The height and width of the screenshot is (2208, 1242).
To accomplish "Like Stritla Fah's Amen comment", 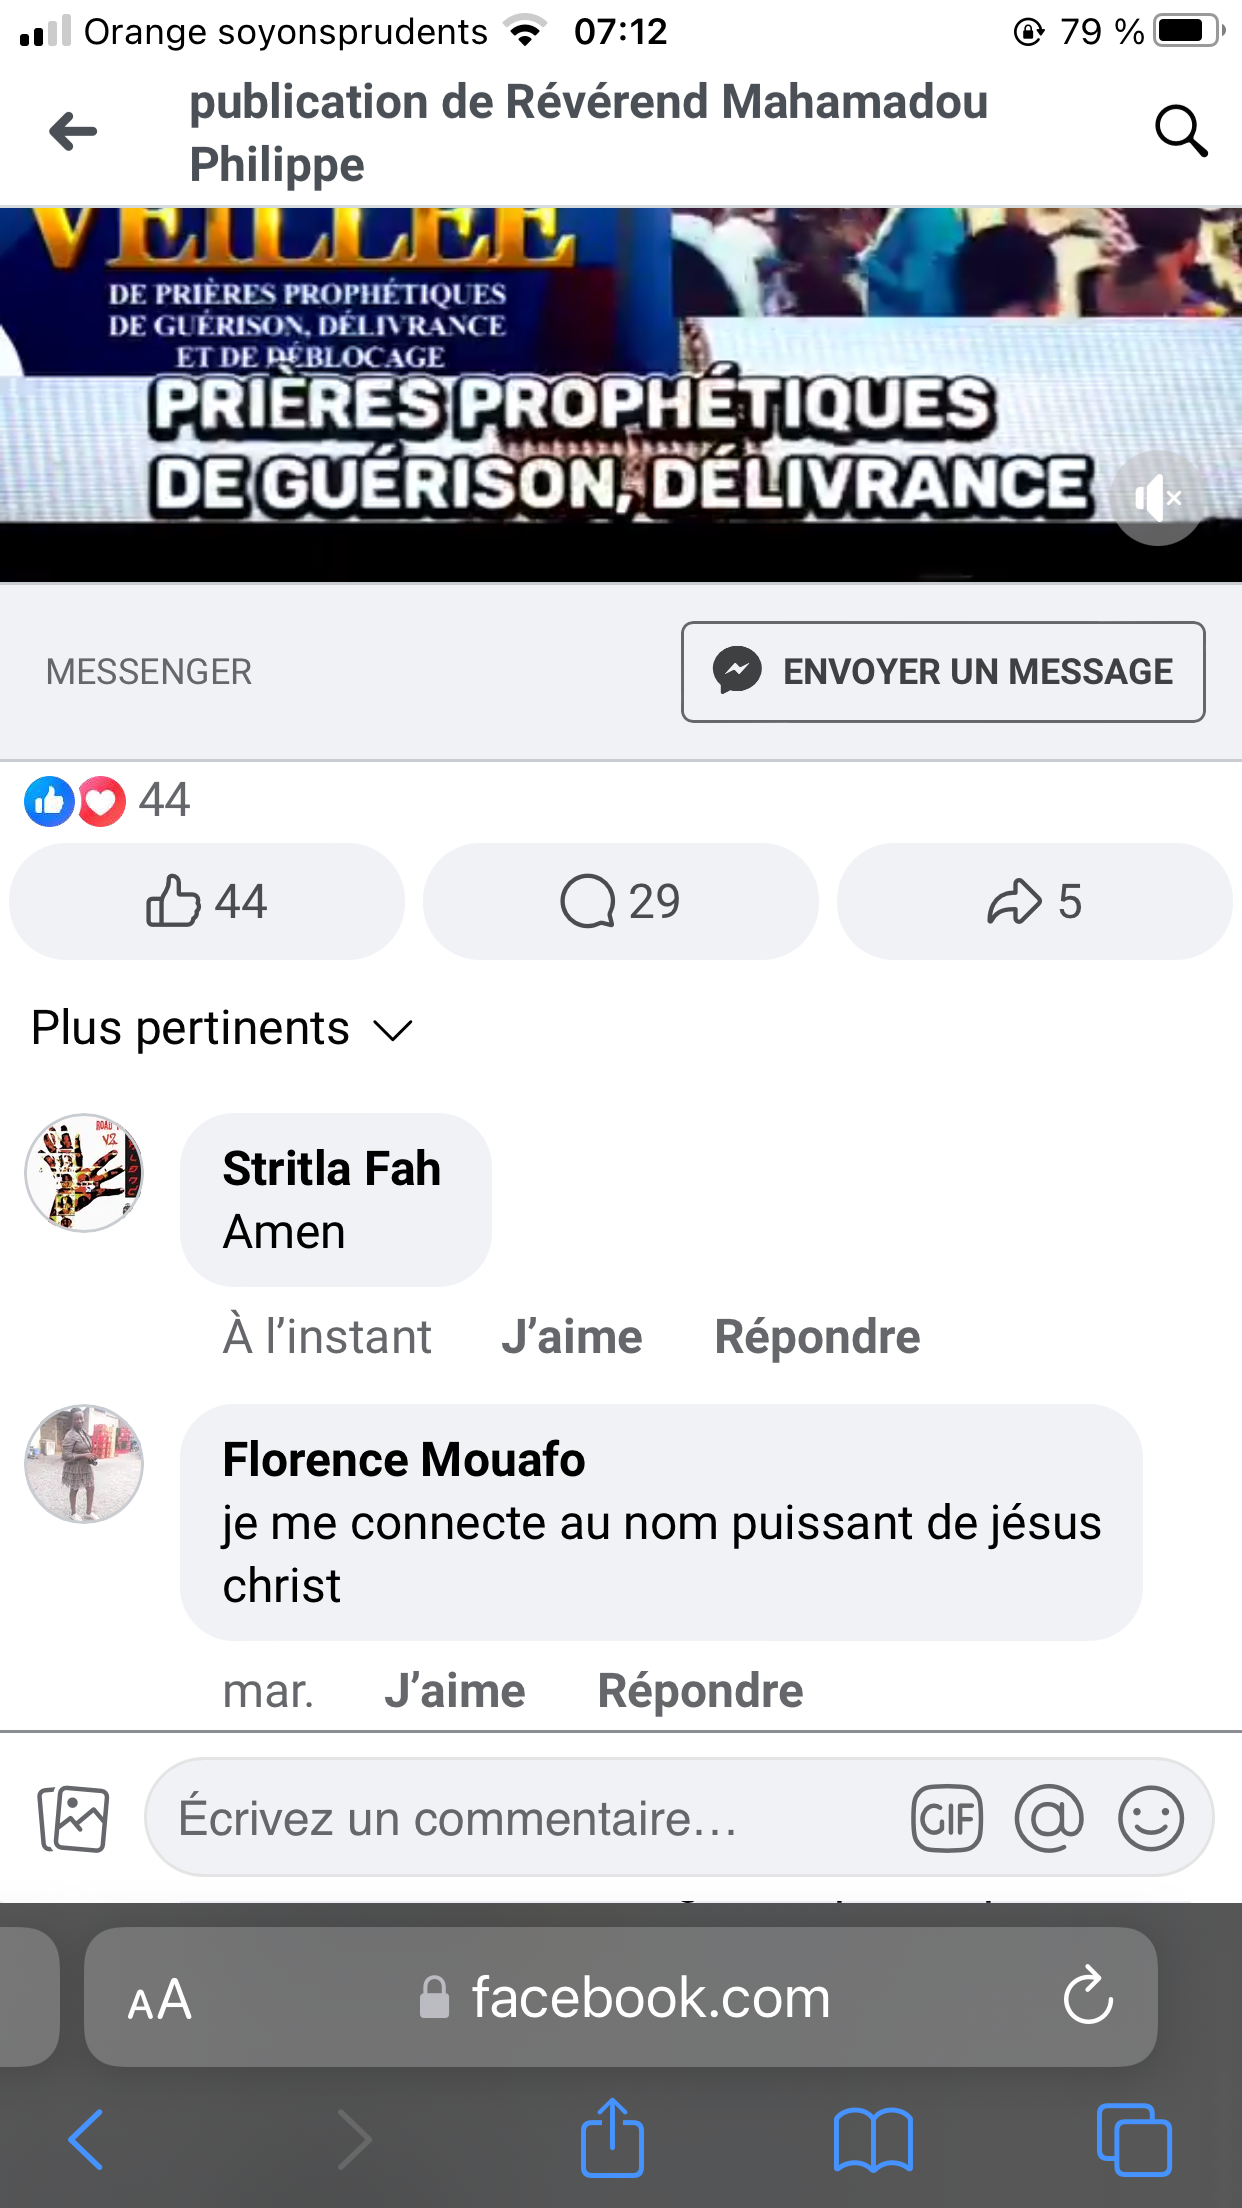I will pyautogui.click(x=571, y=1337).
